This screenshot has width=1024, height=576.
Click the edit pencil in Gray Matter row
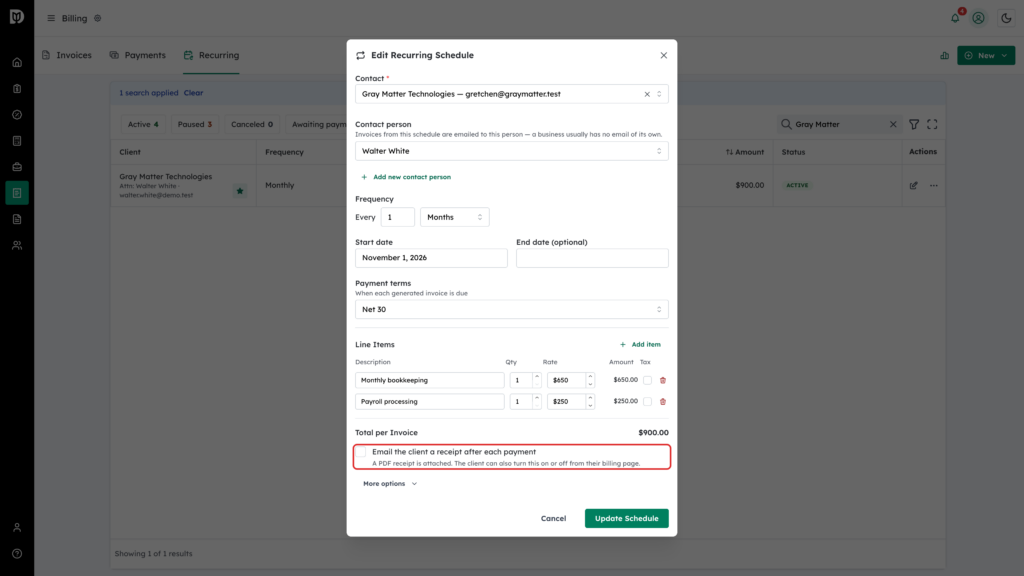[914, 185]
